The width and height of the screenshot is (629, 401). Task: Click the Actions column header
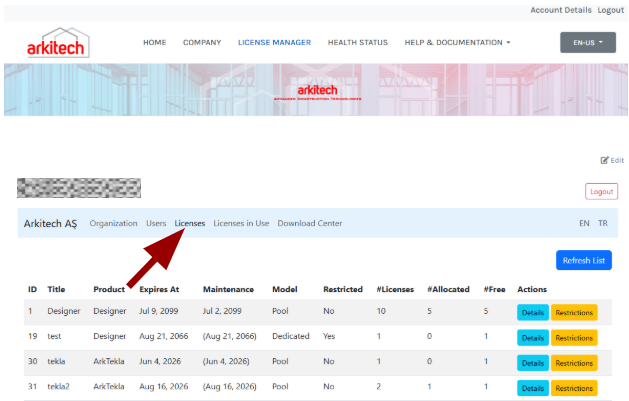point(532,290)
